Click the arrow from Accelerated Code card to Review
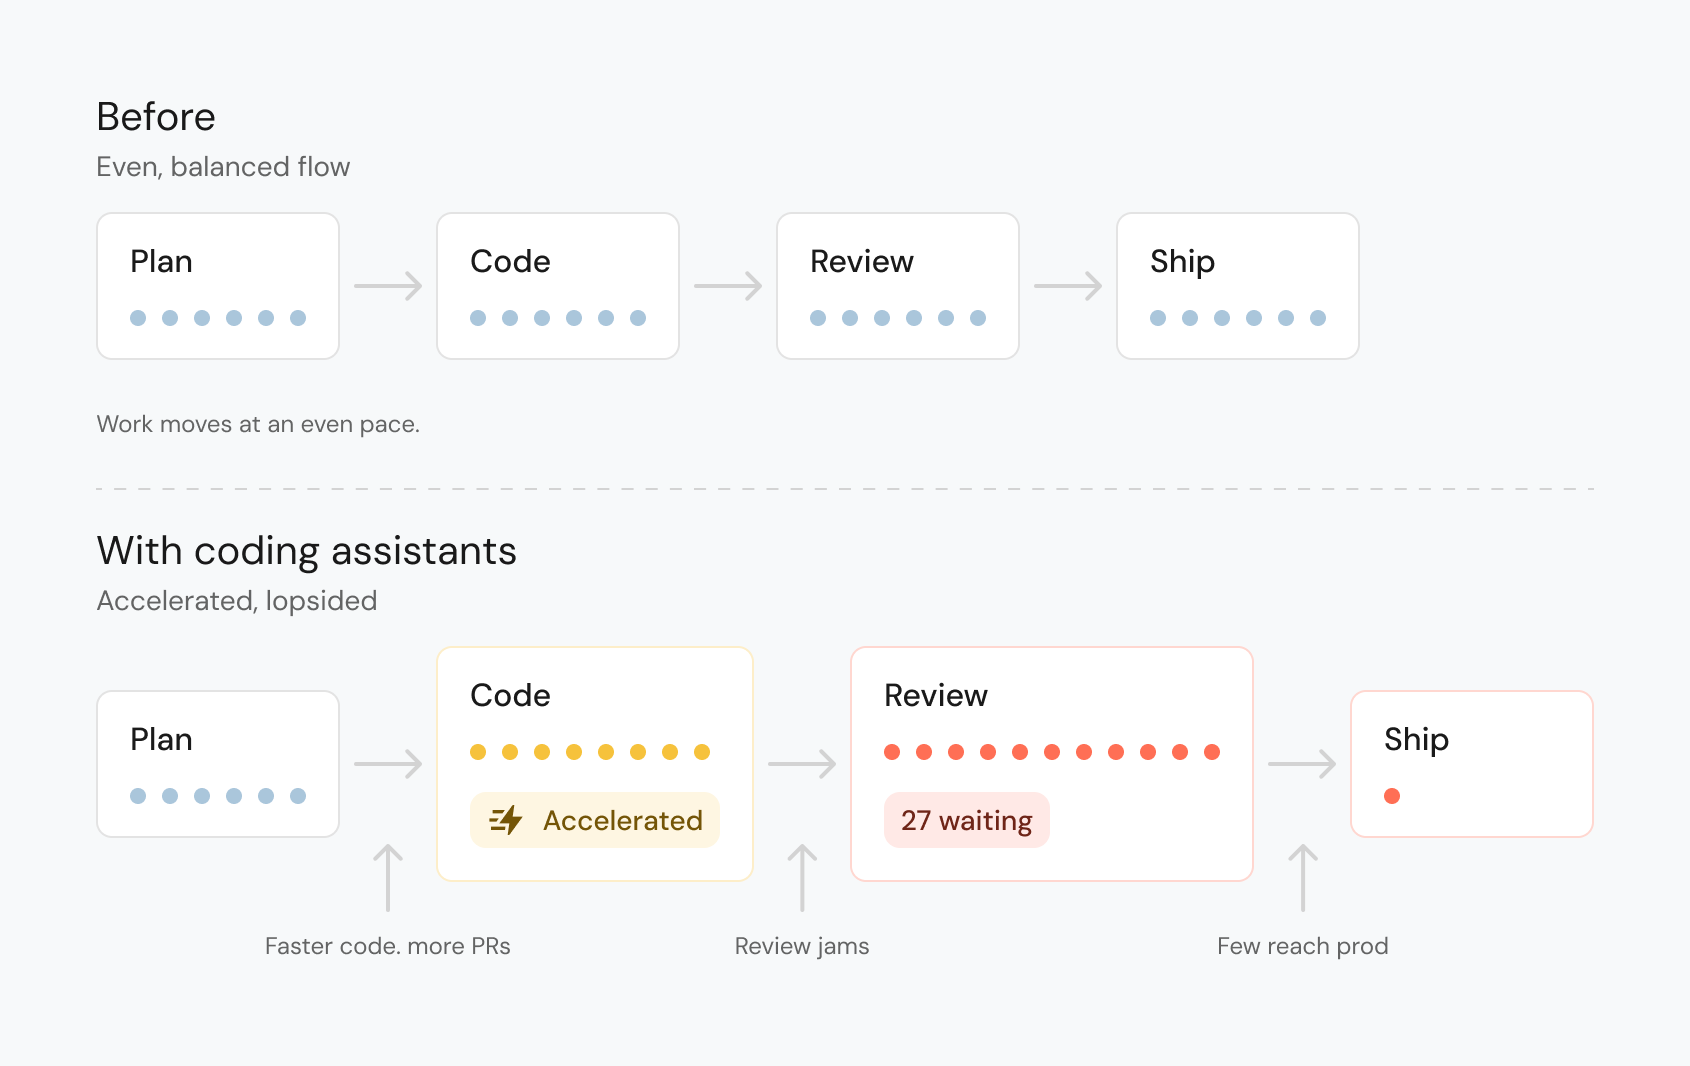 pyautogui.click(x=802, y=764)
